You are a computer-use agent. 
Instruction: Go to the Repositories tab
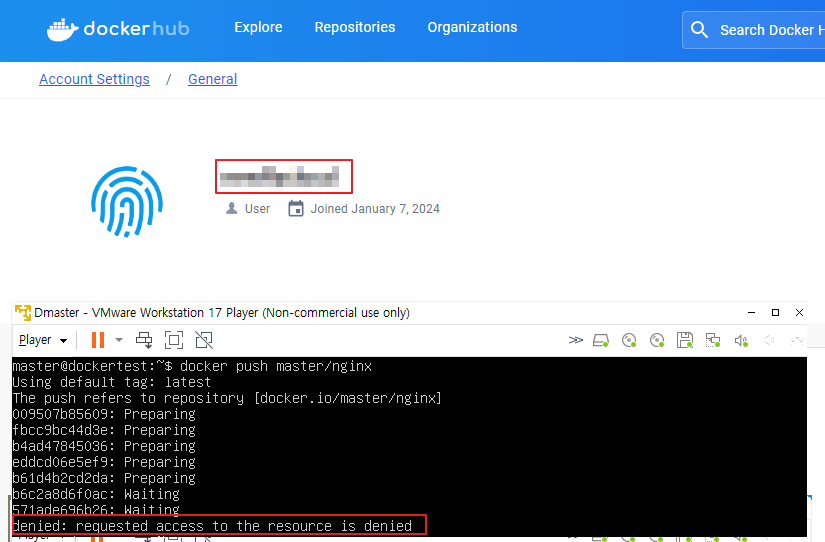tap(355, 27)
